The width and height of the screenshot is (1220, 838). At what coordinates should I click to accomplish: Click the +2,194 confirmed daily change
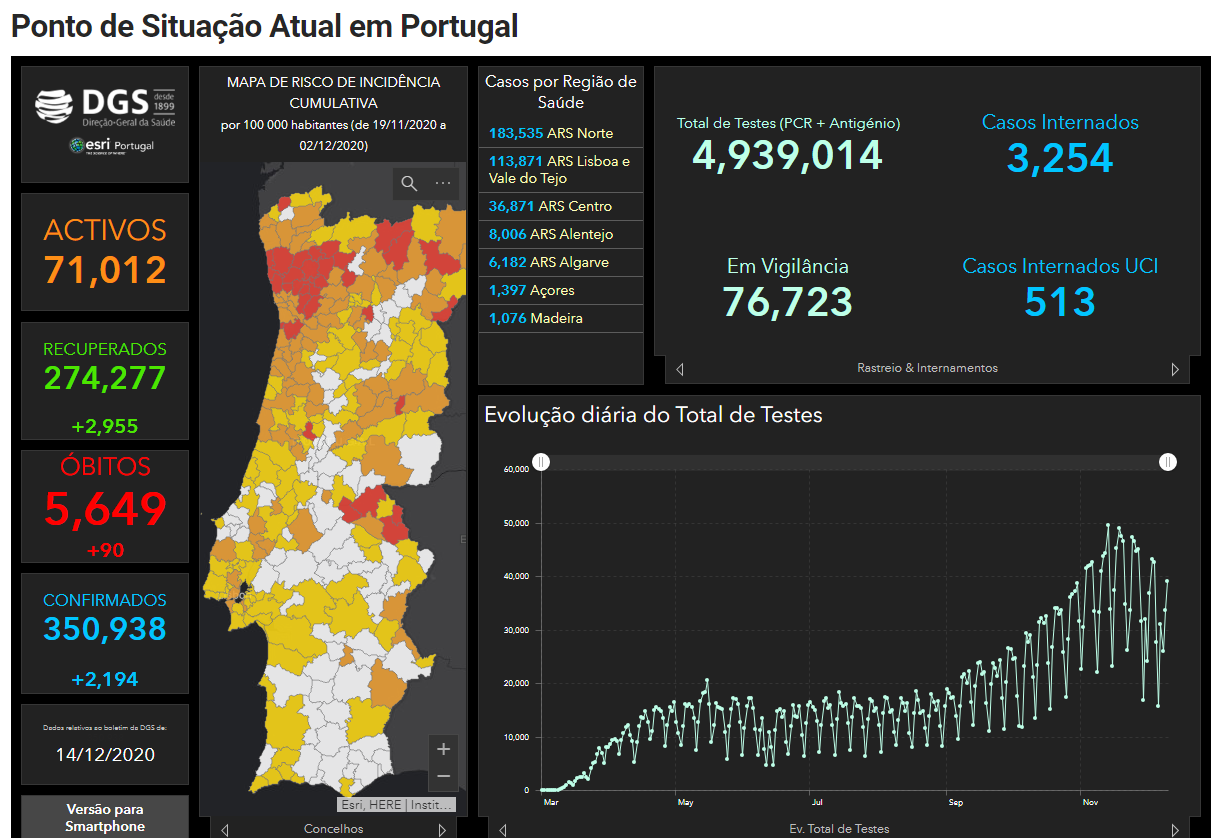click(x=105, y=680)
